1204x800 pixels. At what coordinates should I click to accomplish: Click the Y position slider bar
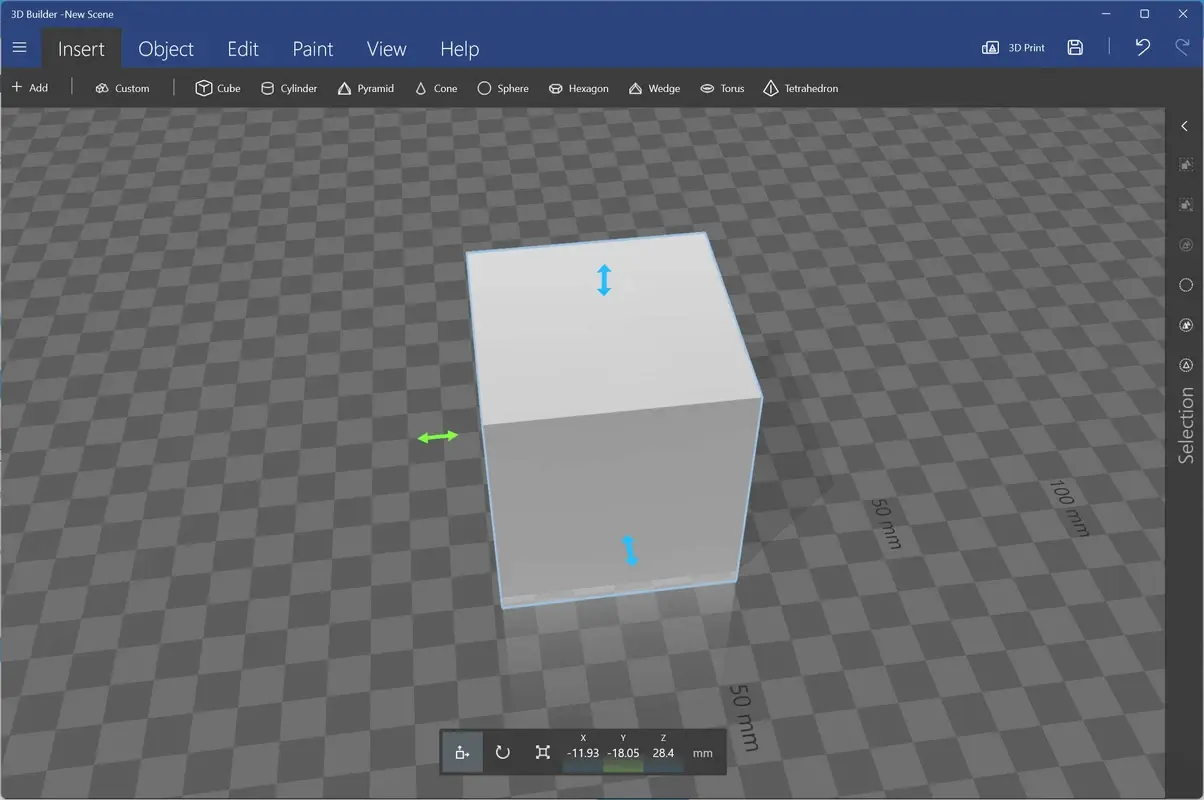[624, 767]
